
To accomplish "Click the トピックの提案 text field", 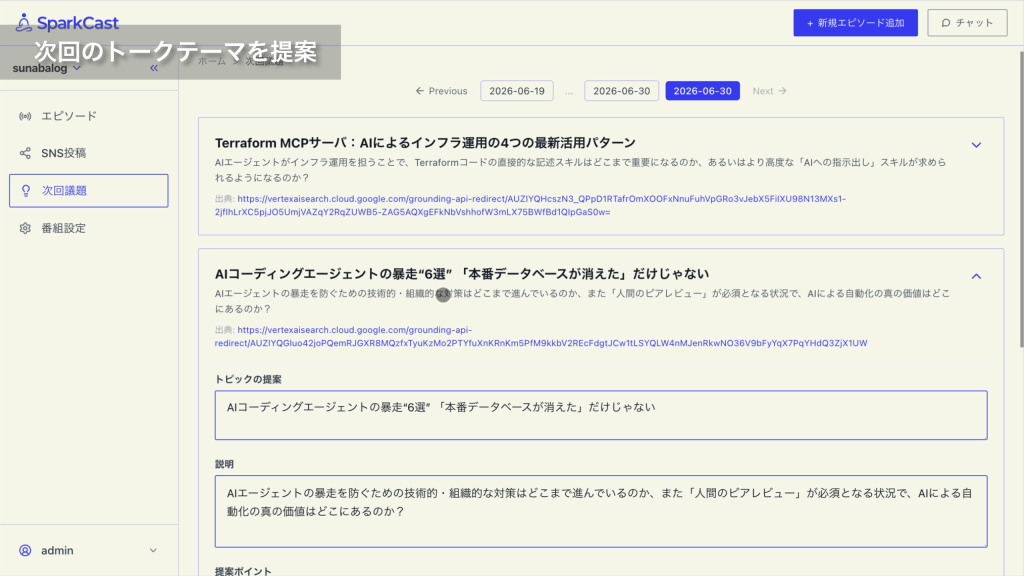I will pyautogui.click(x=601, y=415).
